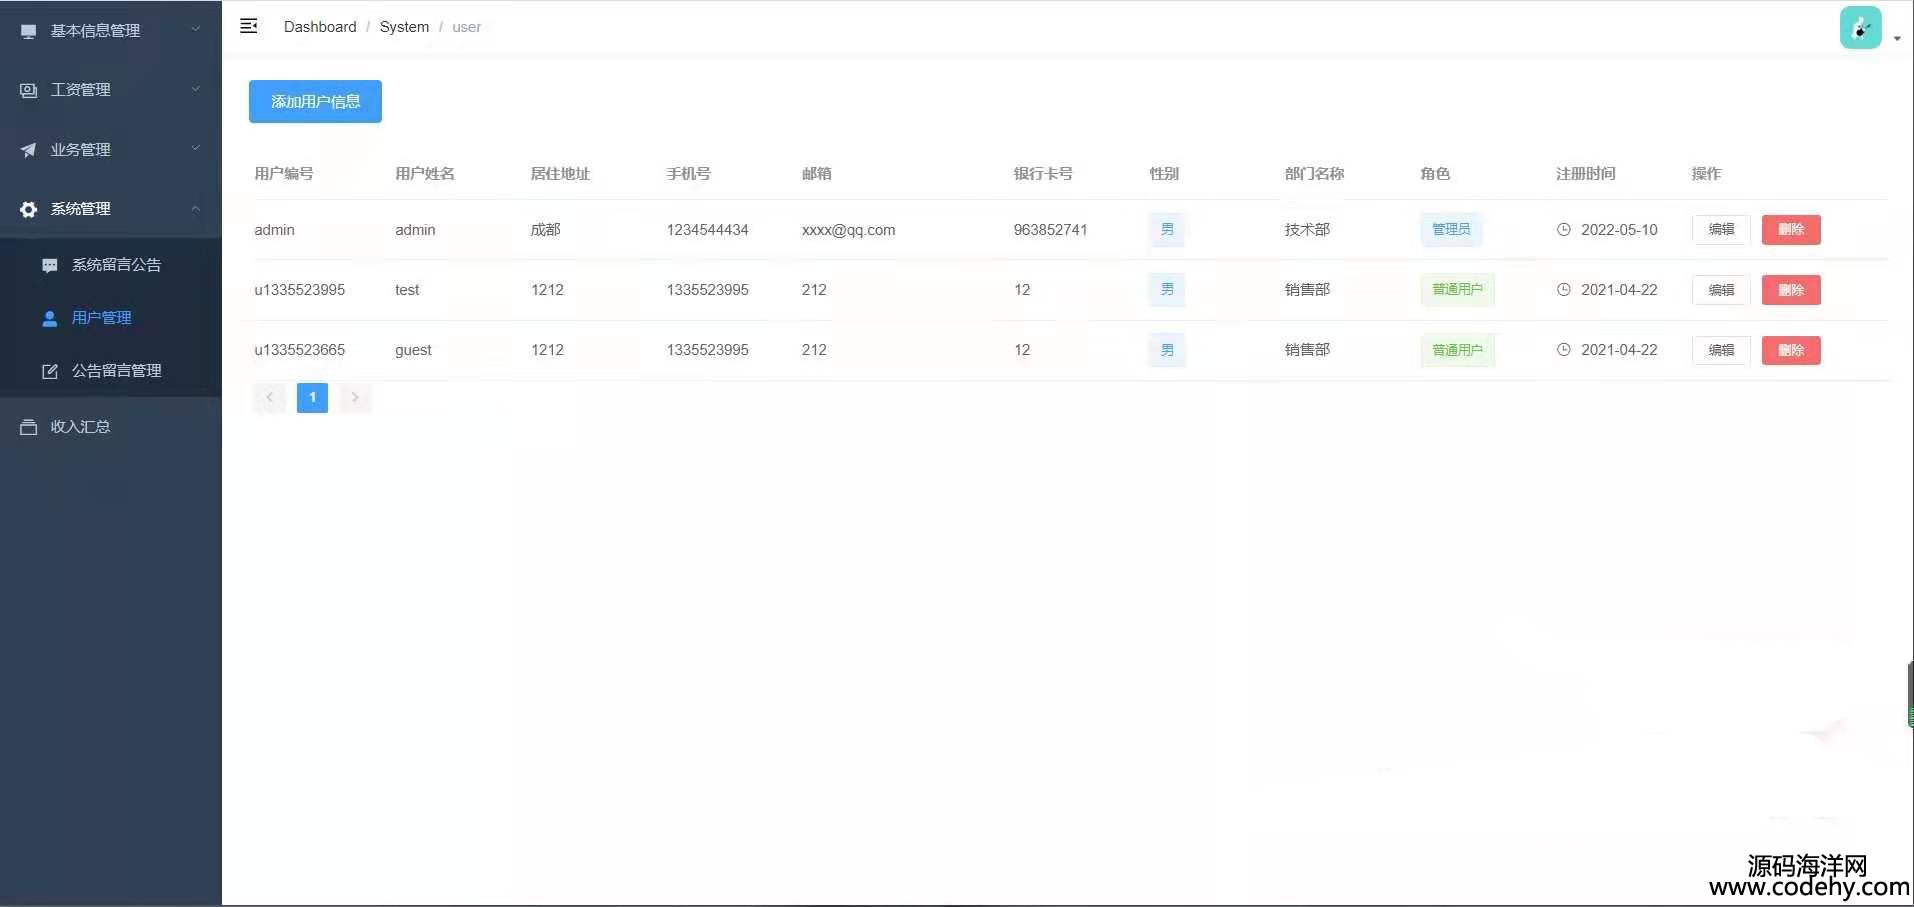
Task: Click the money icon beside 工资管理
Action: pyautogui.click(x=29, y=90)
